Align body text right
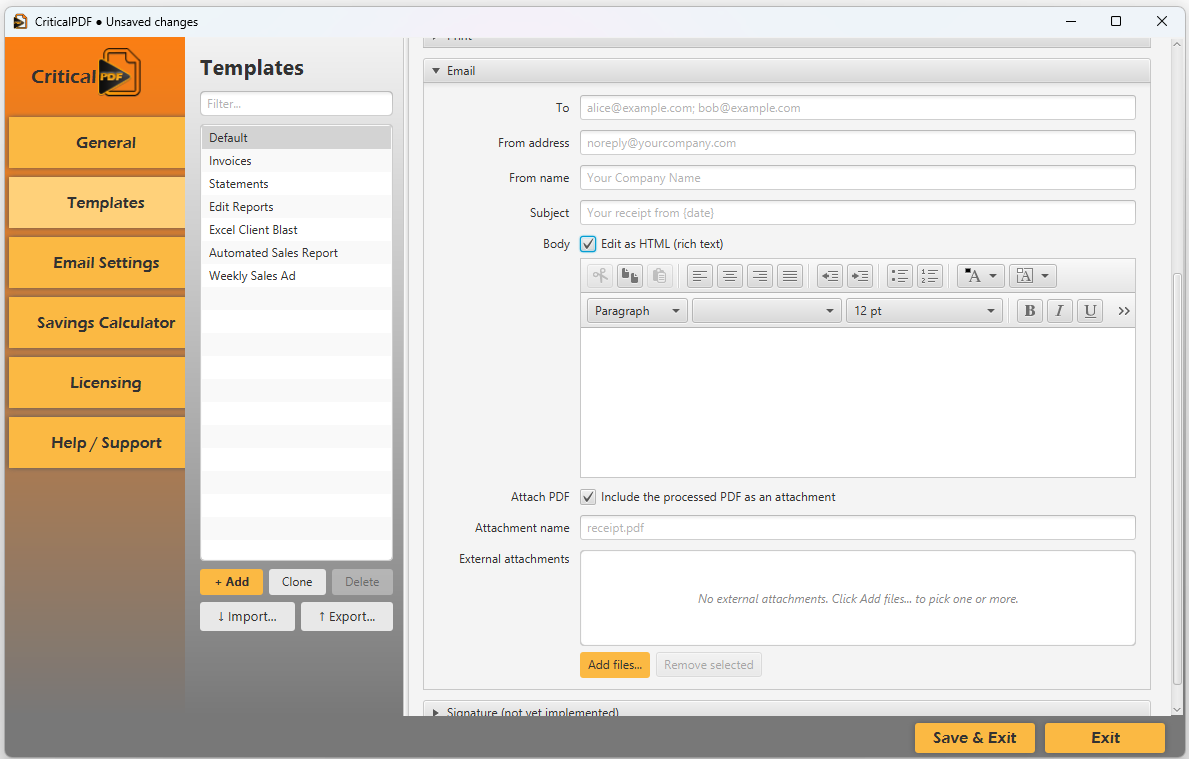This screenshot has height=759, width=1189. point(760,276)
